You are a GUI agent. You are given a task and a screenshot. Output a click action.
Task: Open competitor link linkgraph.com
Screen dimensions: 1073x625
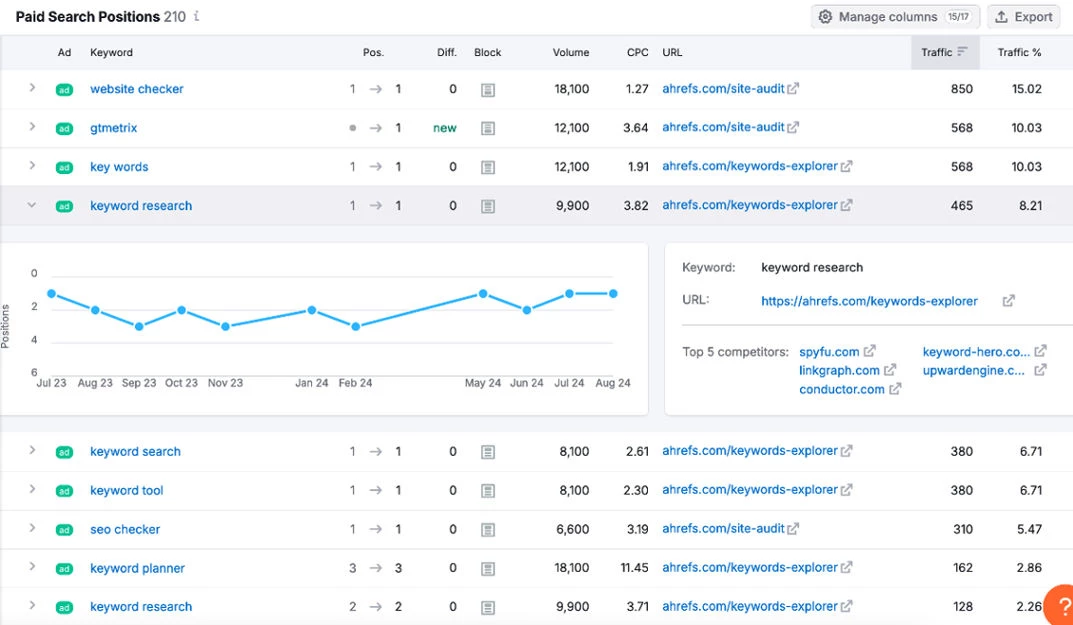coord(839,370)
